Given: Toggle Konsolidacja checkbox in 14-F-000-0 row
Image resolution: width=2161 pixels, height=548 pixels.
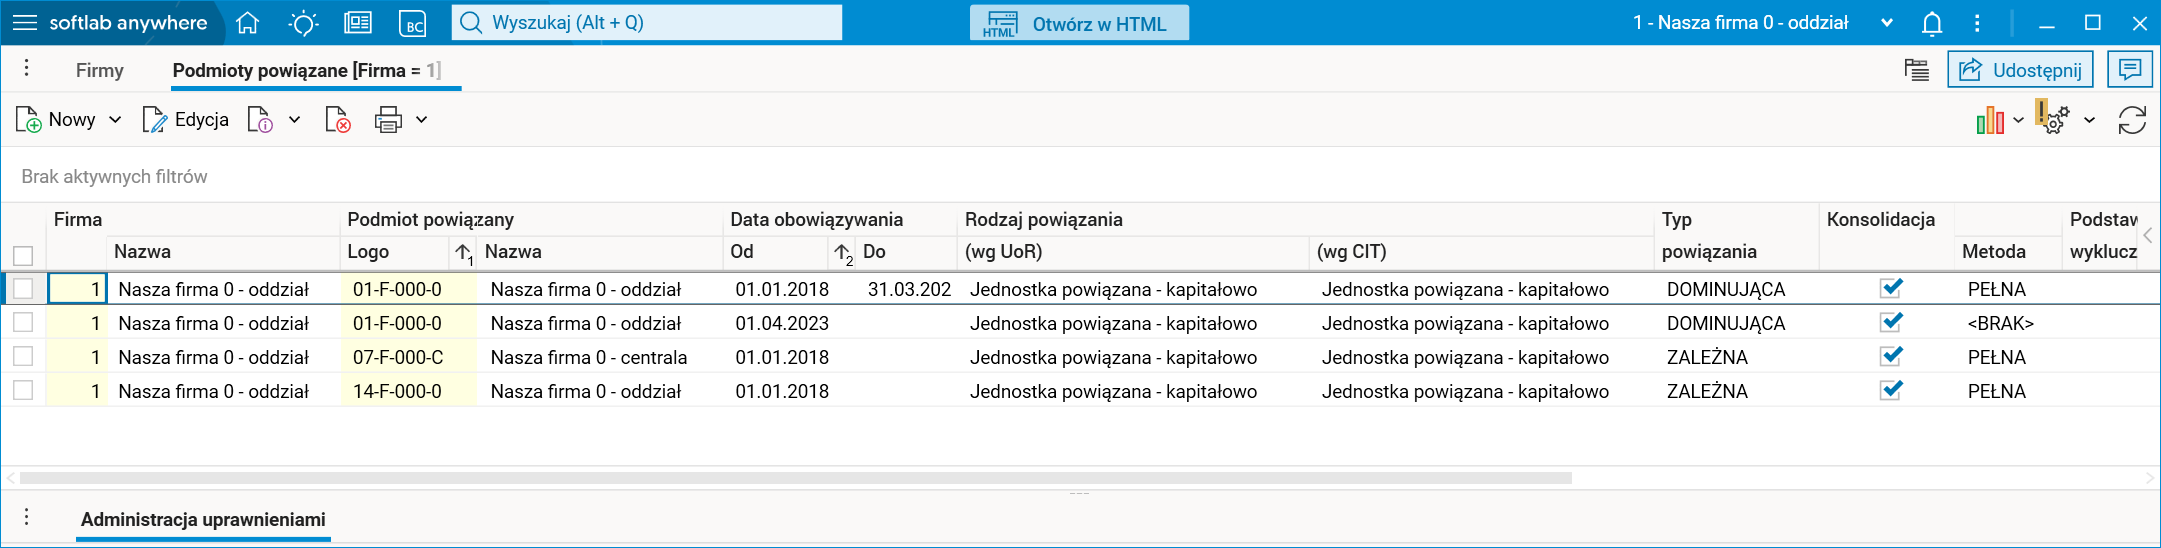Looking at the screenshot, I should [x=1890, y=390].
